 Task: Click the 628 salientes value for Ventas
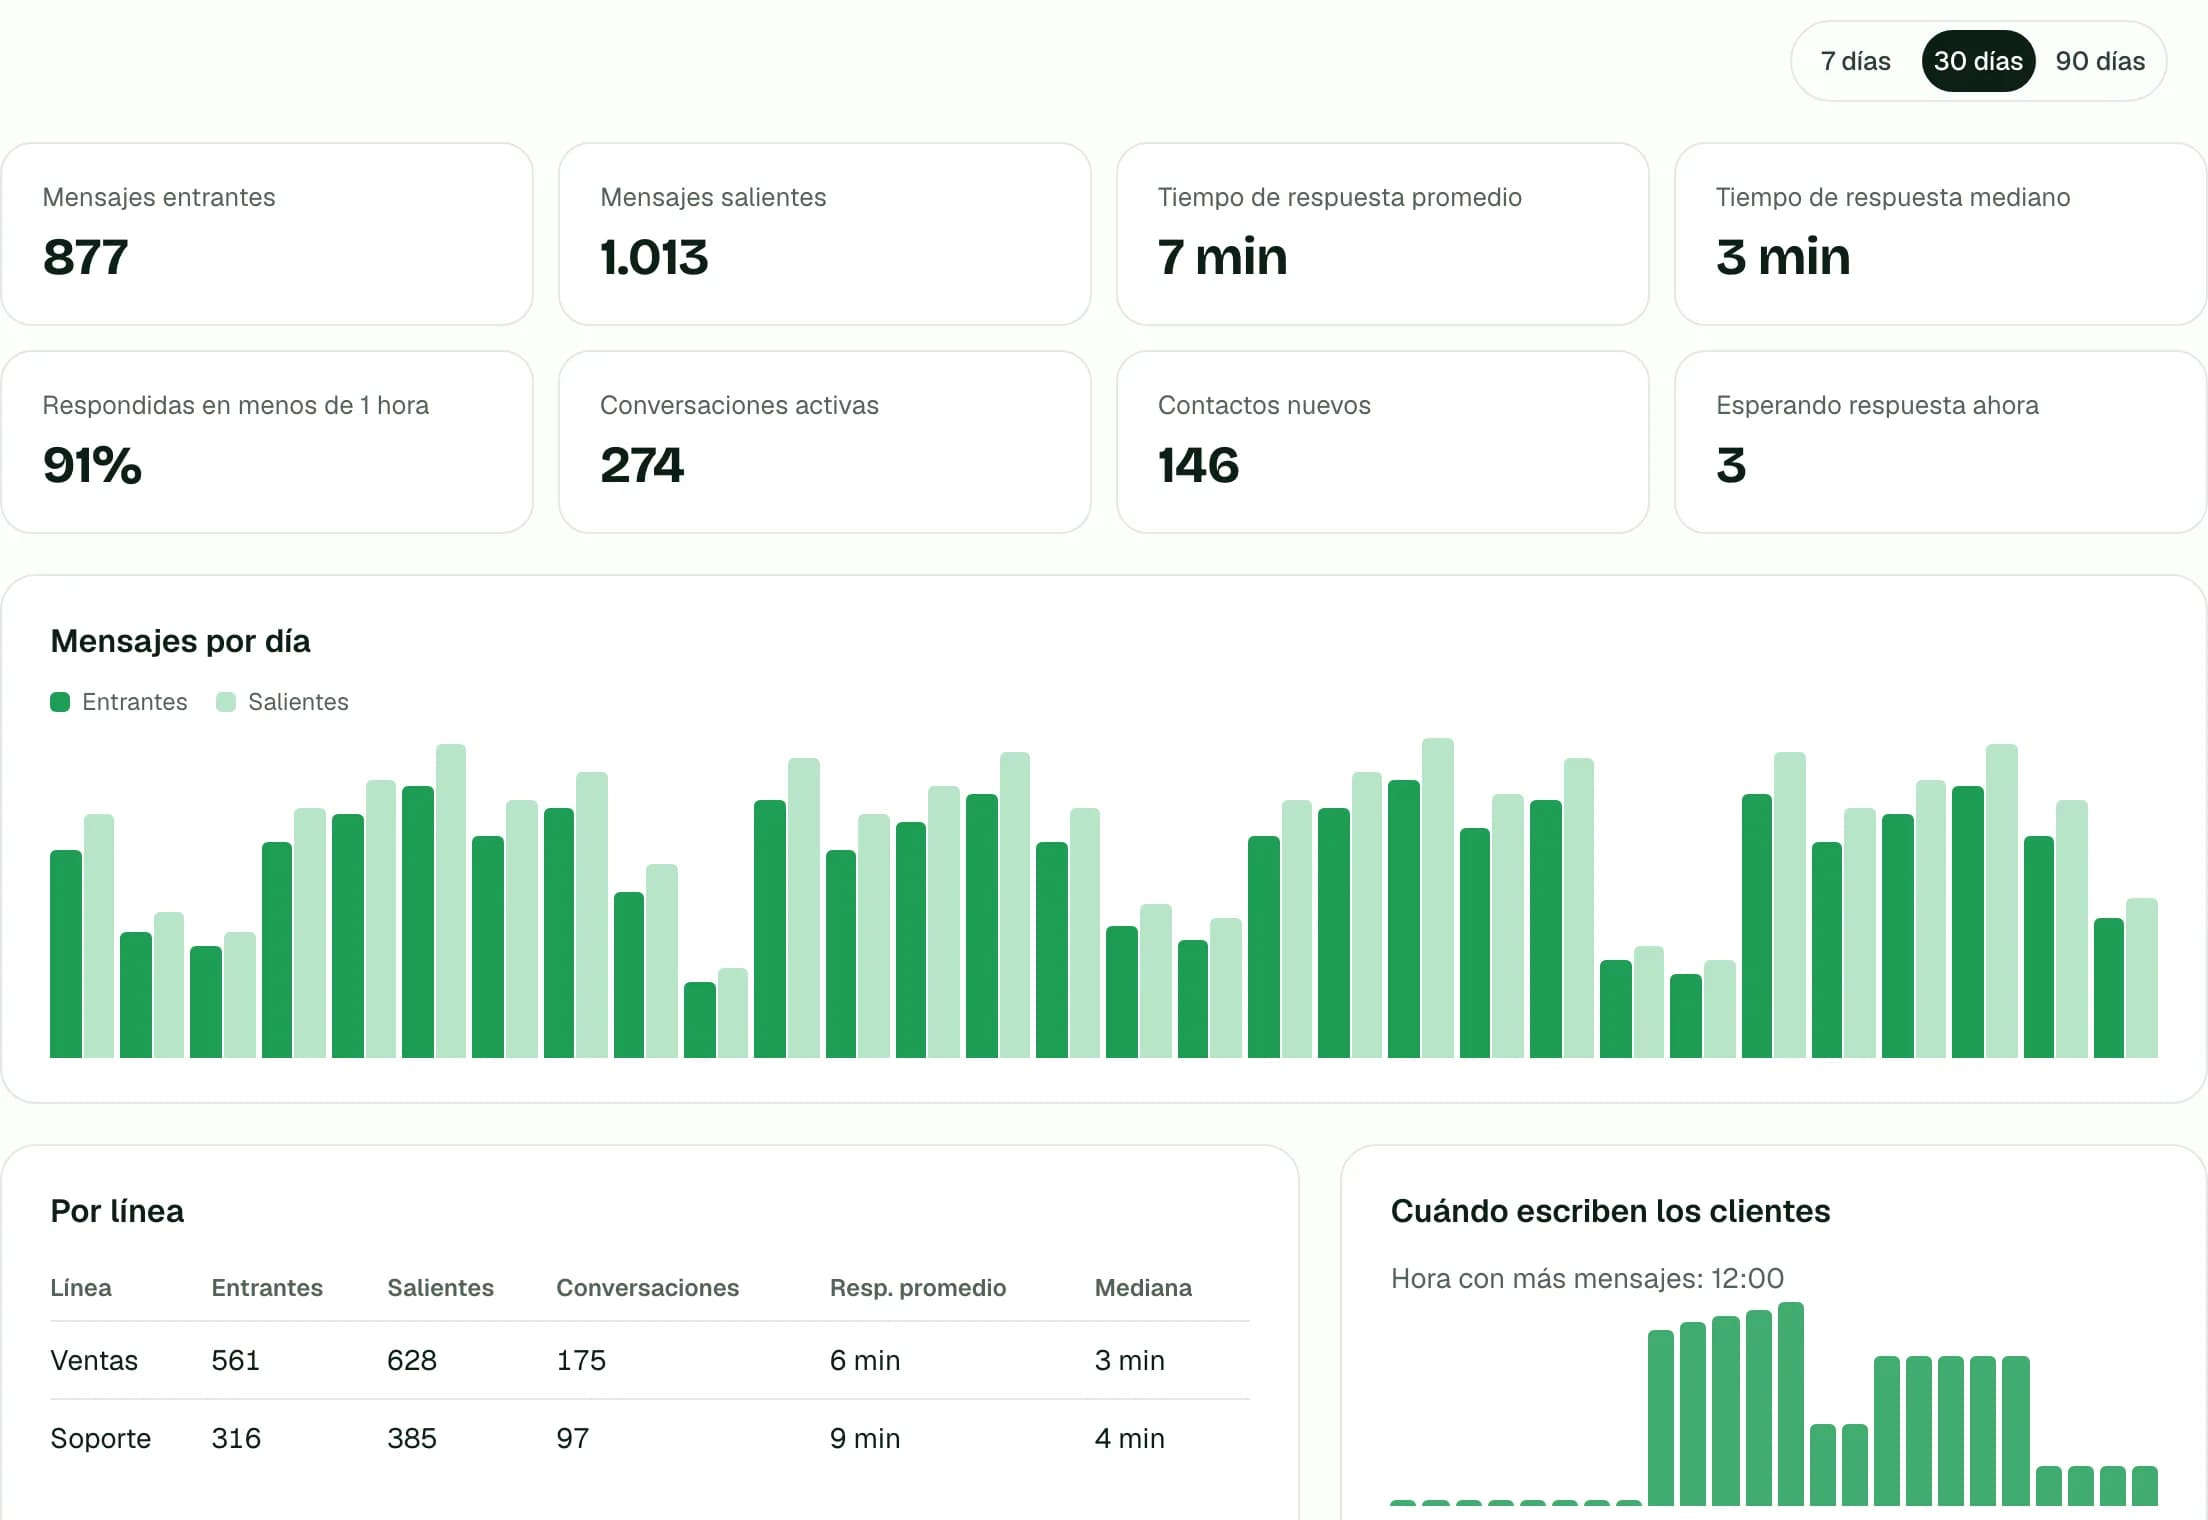[x=412, y=1360]
